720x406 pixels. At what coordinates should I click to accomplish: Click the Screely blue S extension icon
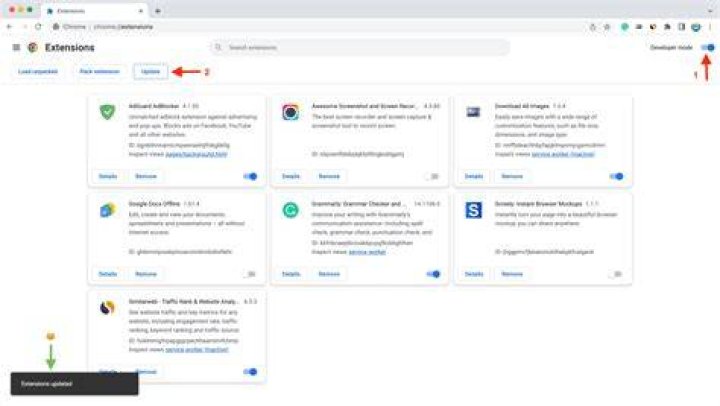473,210
